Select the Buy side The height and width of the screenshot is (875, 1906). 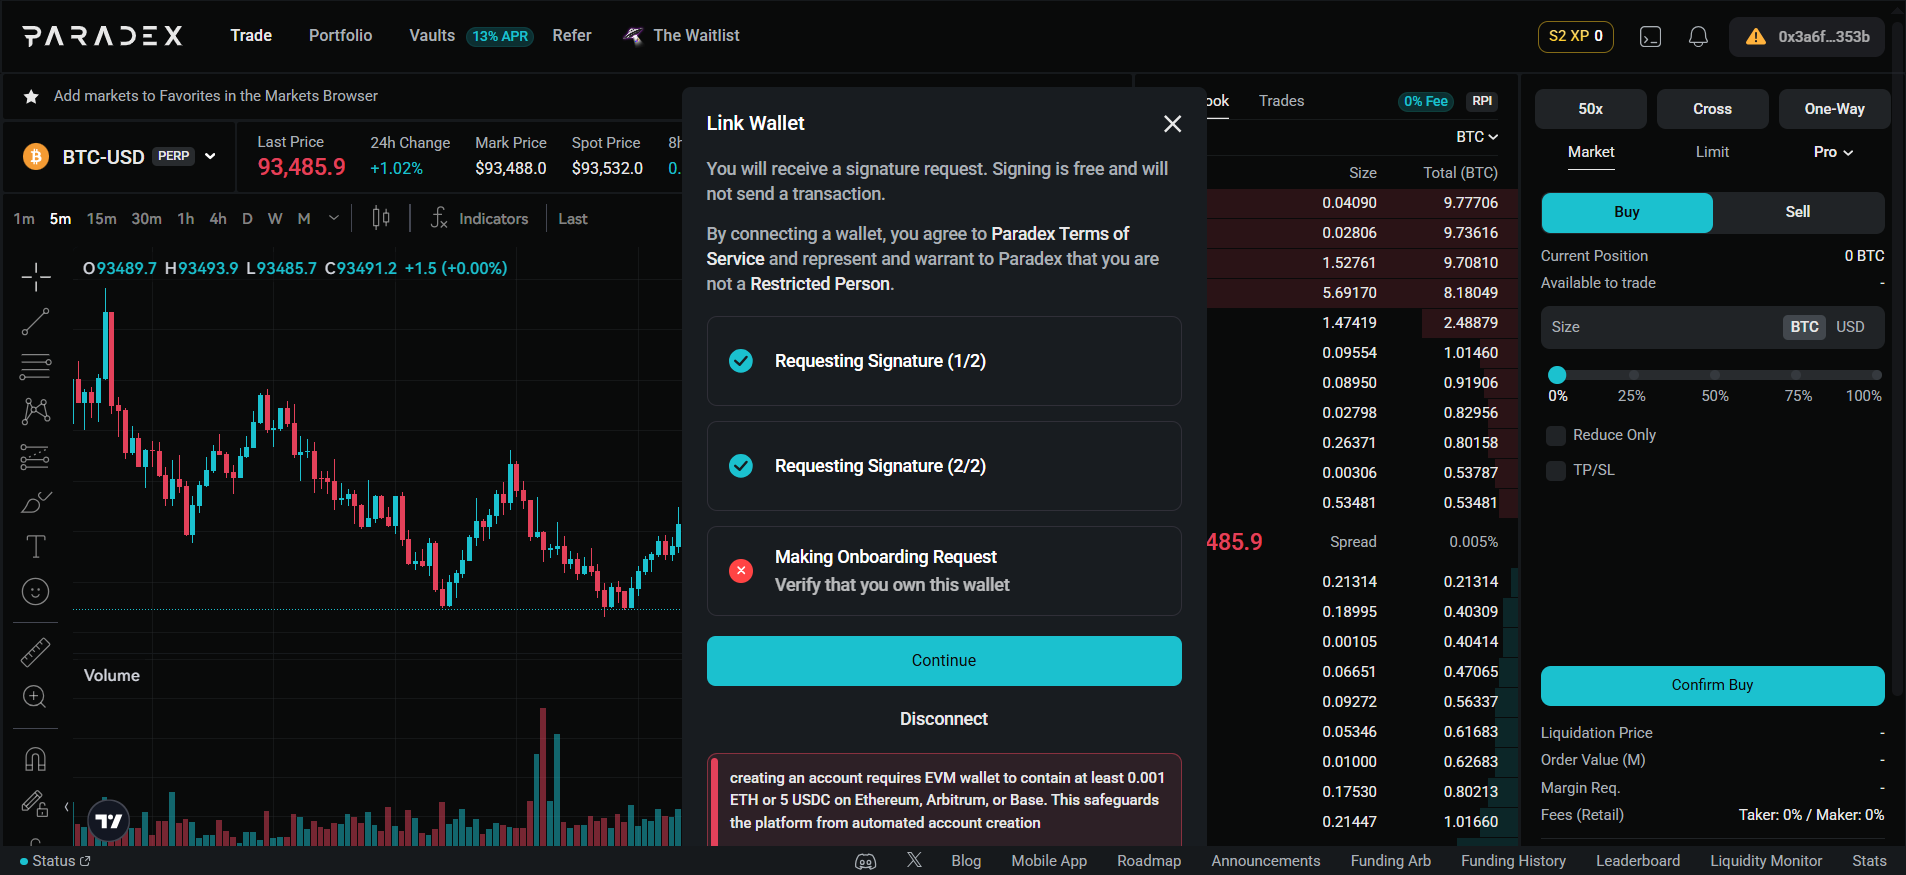[1627, 212]
